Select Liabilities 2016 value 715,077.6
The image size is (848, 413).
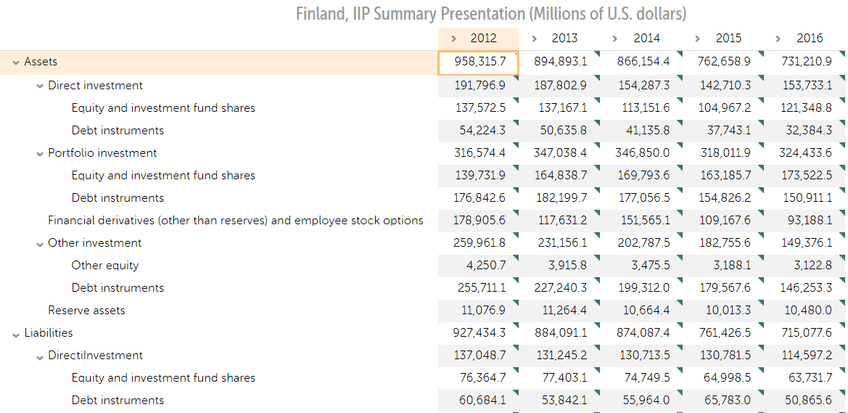[x=804, y=333]
